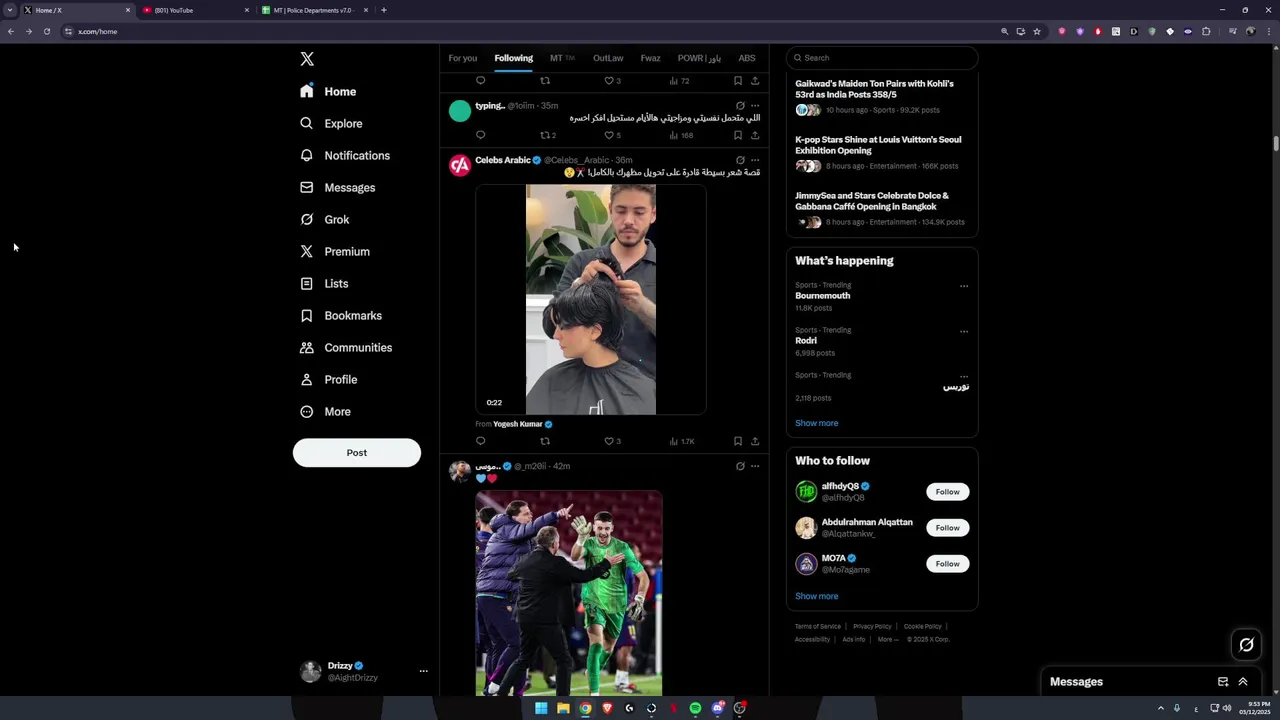Follow MO7A
1280x720 pixels.
(947, 564)
